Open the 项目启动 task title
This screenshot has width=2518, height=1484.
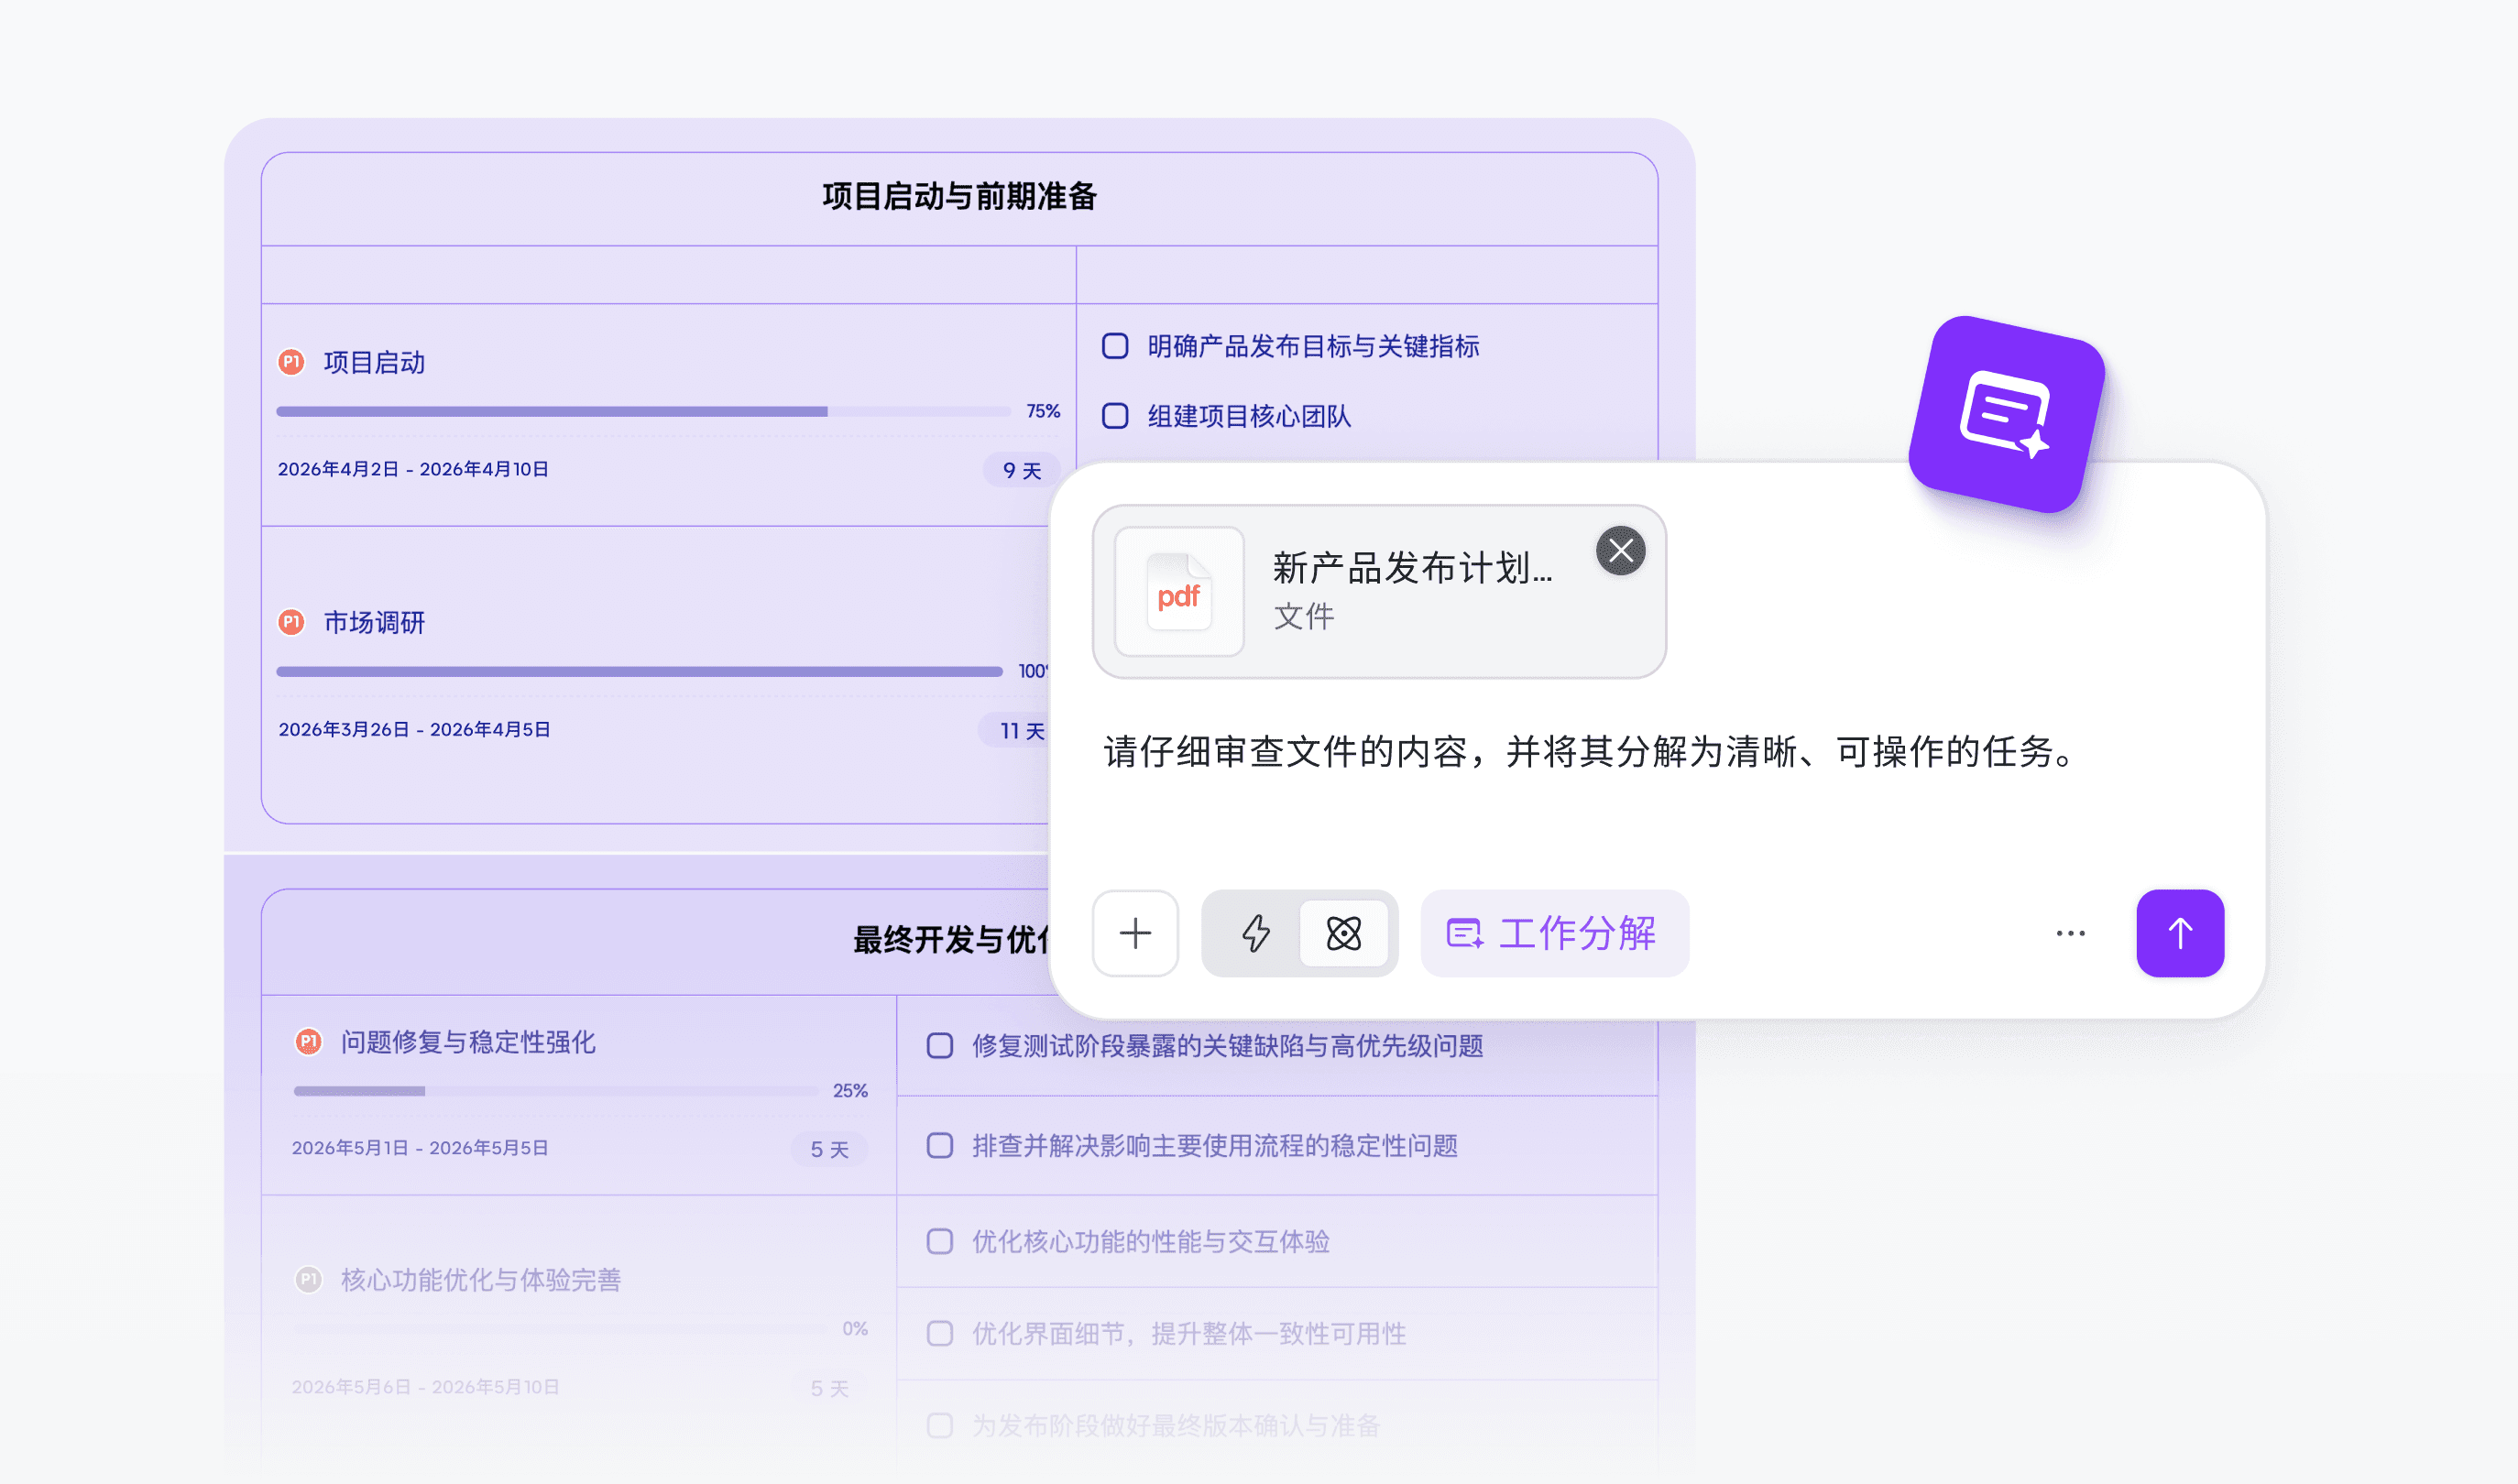click(x=374, y=362)
